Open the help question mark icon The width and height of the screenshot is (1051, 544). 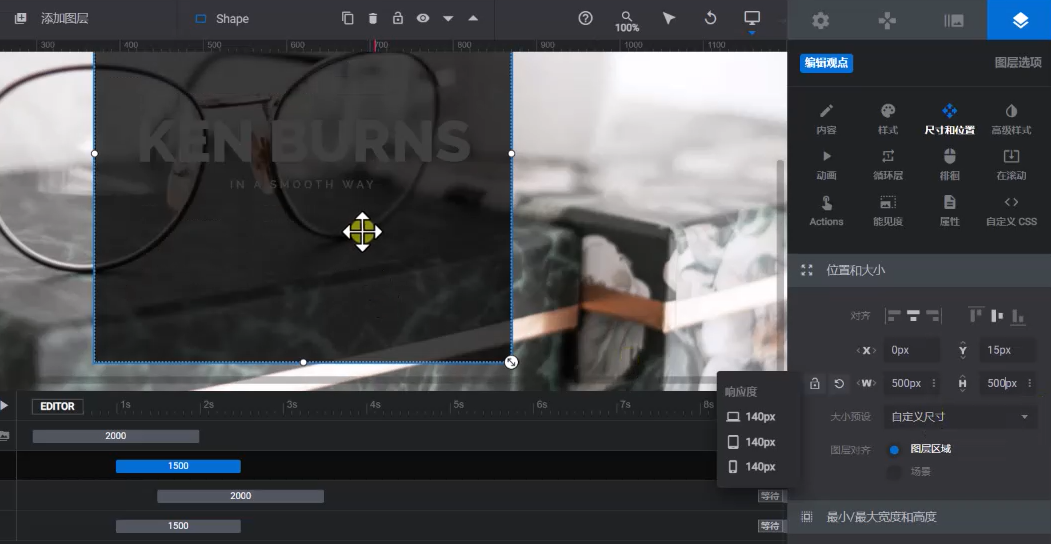click(585, 18)
